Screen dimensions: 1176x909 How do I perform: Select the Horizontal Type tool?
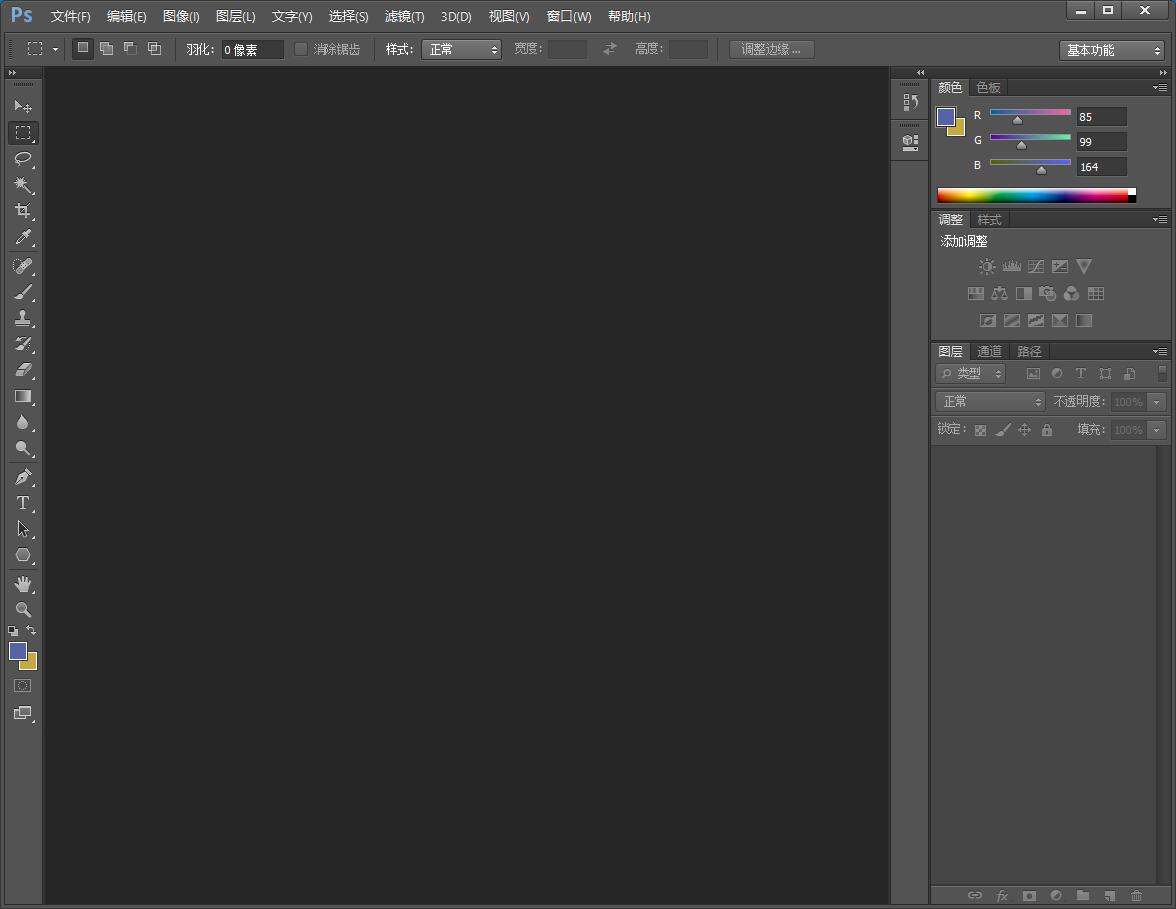tap(23, 503)
